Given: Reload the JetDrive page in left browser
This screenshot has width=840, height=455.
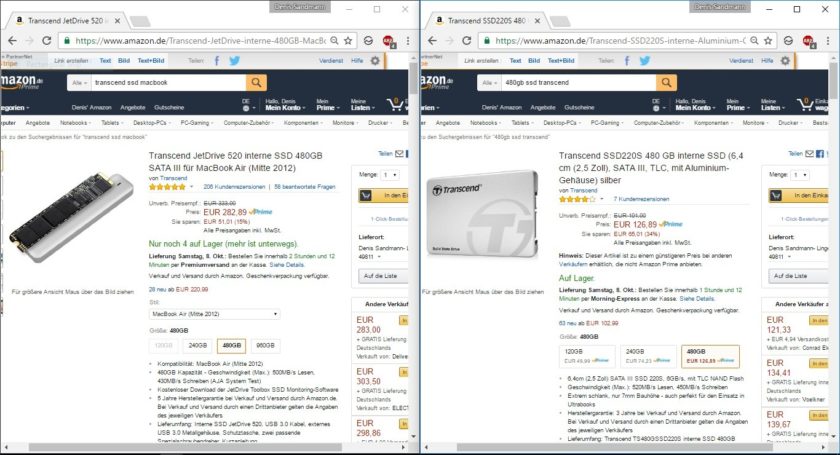Looking at the screenshot, I should [47, 41].
